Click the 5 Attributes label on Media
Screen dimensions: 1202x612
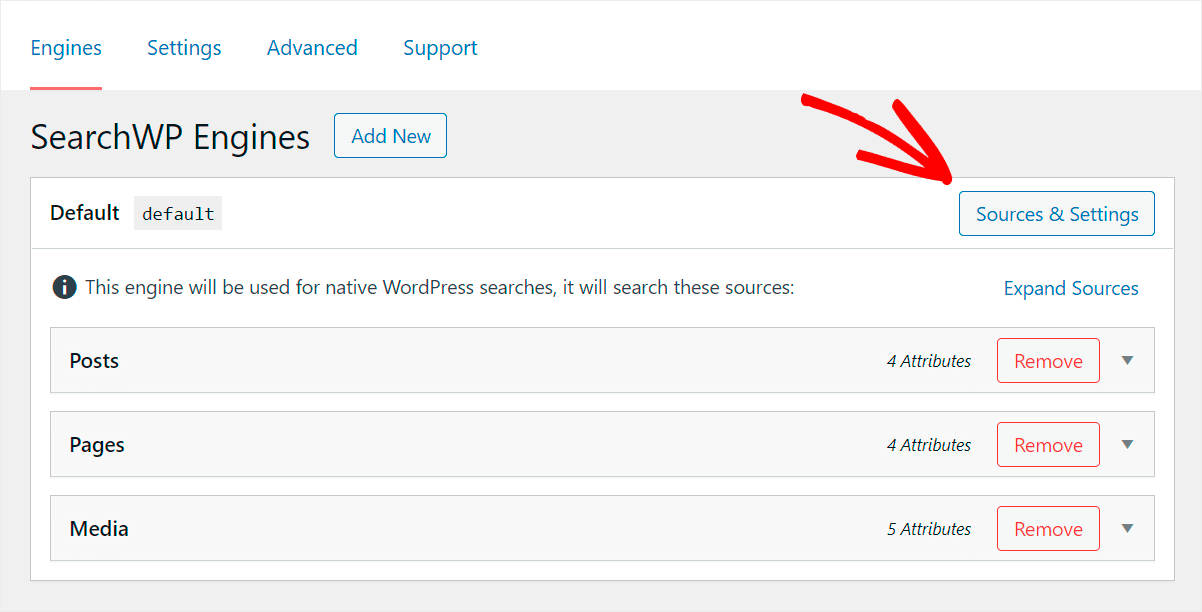click(929, 529)
